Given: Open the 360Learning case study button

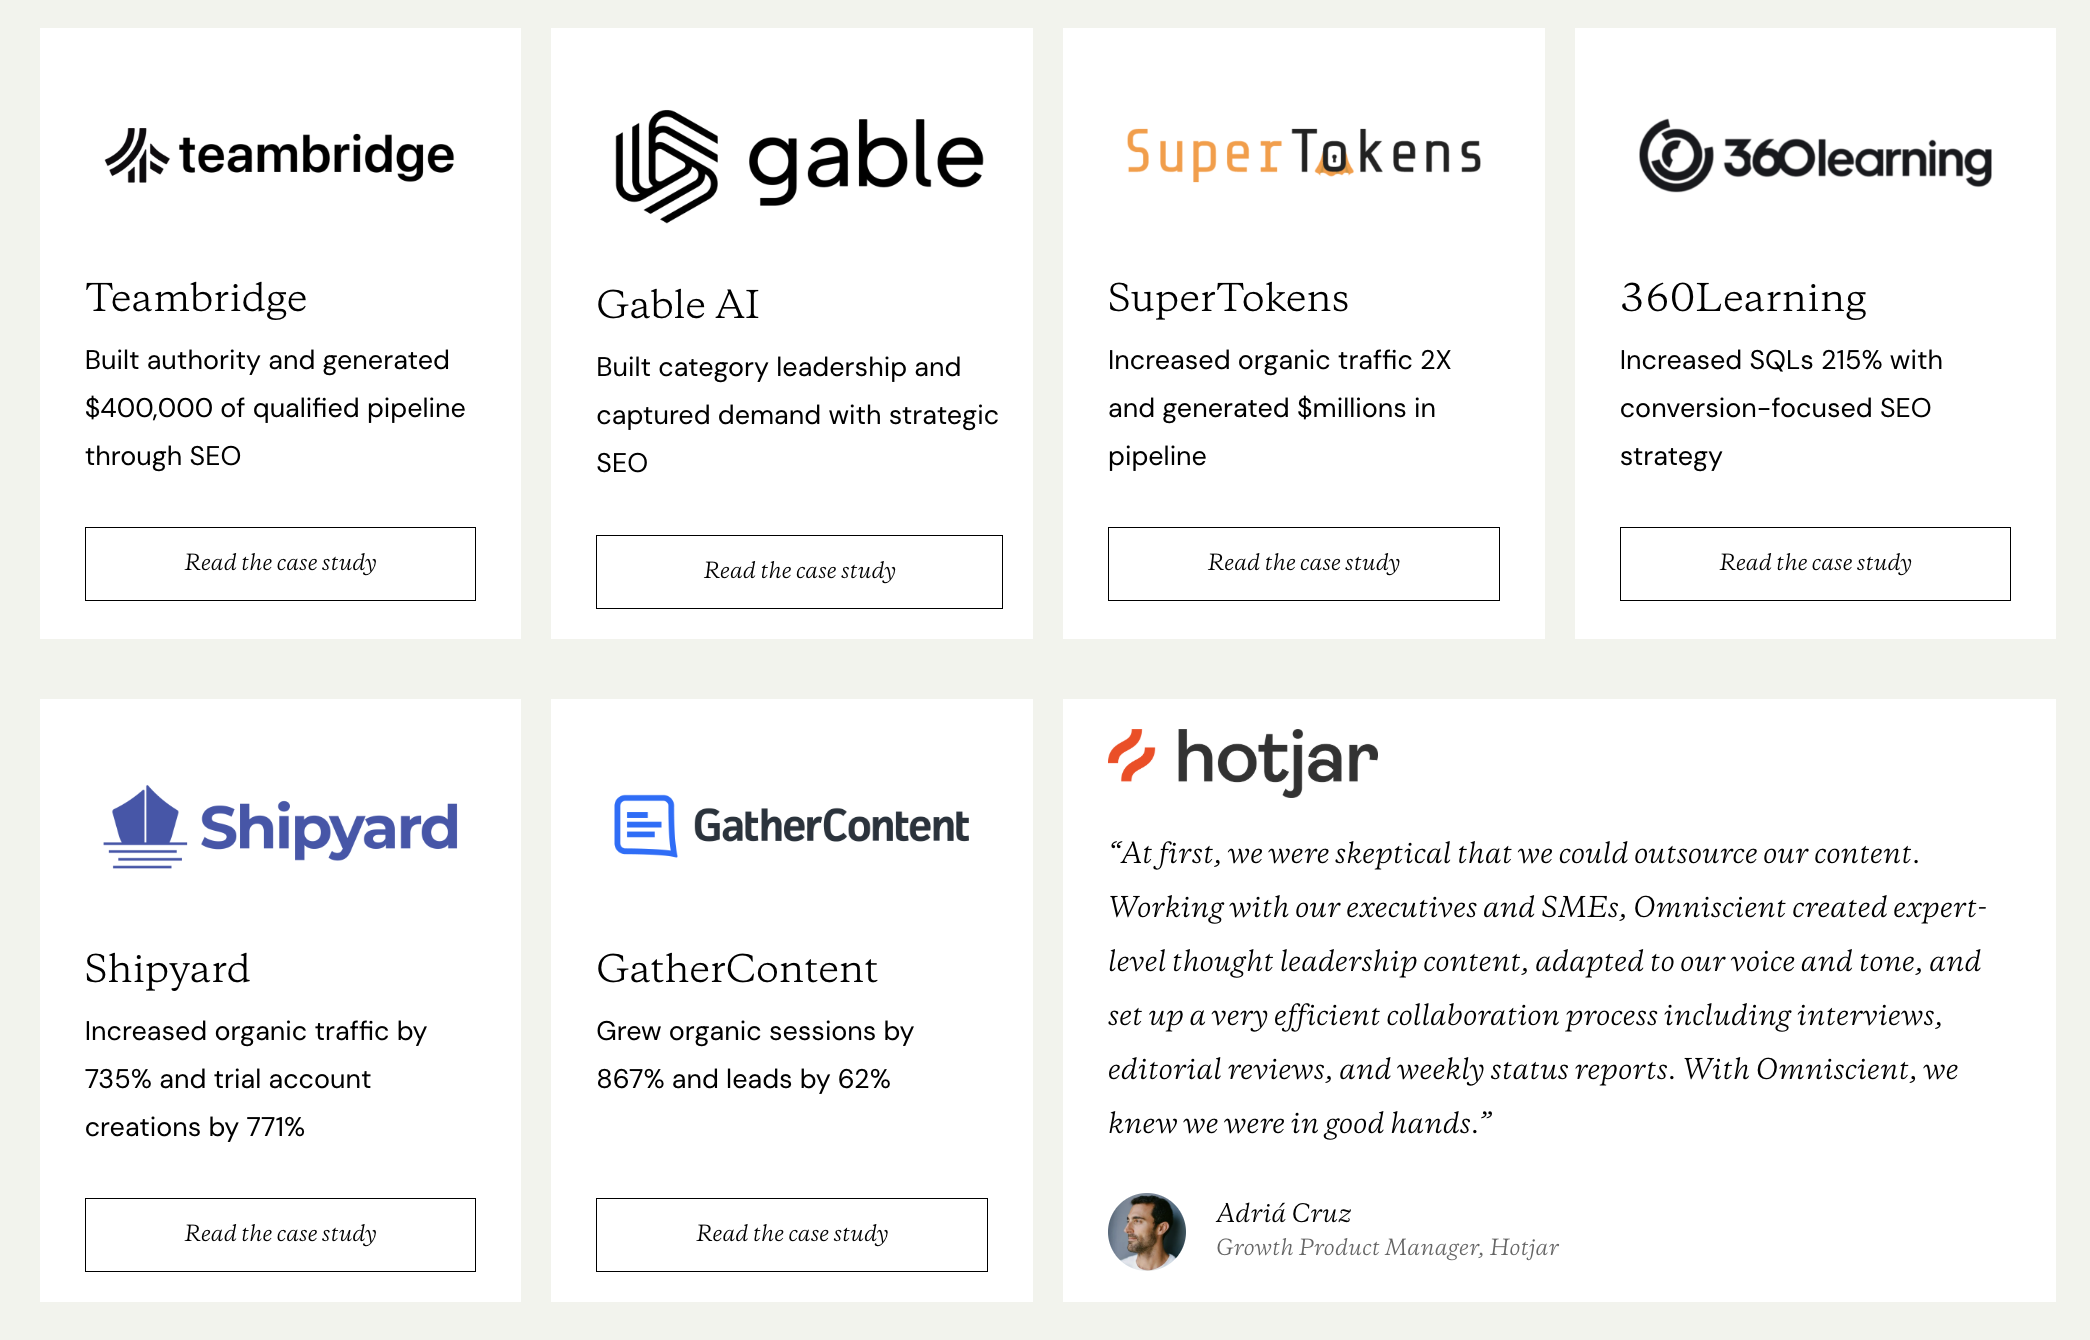Looking at the screenshot, I should (1814, 564).
